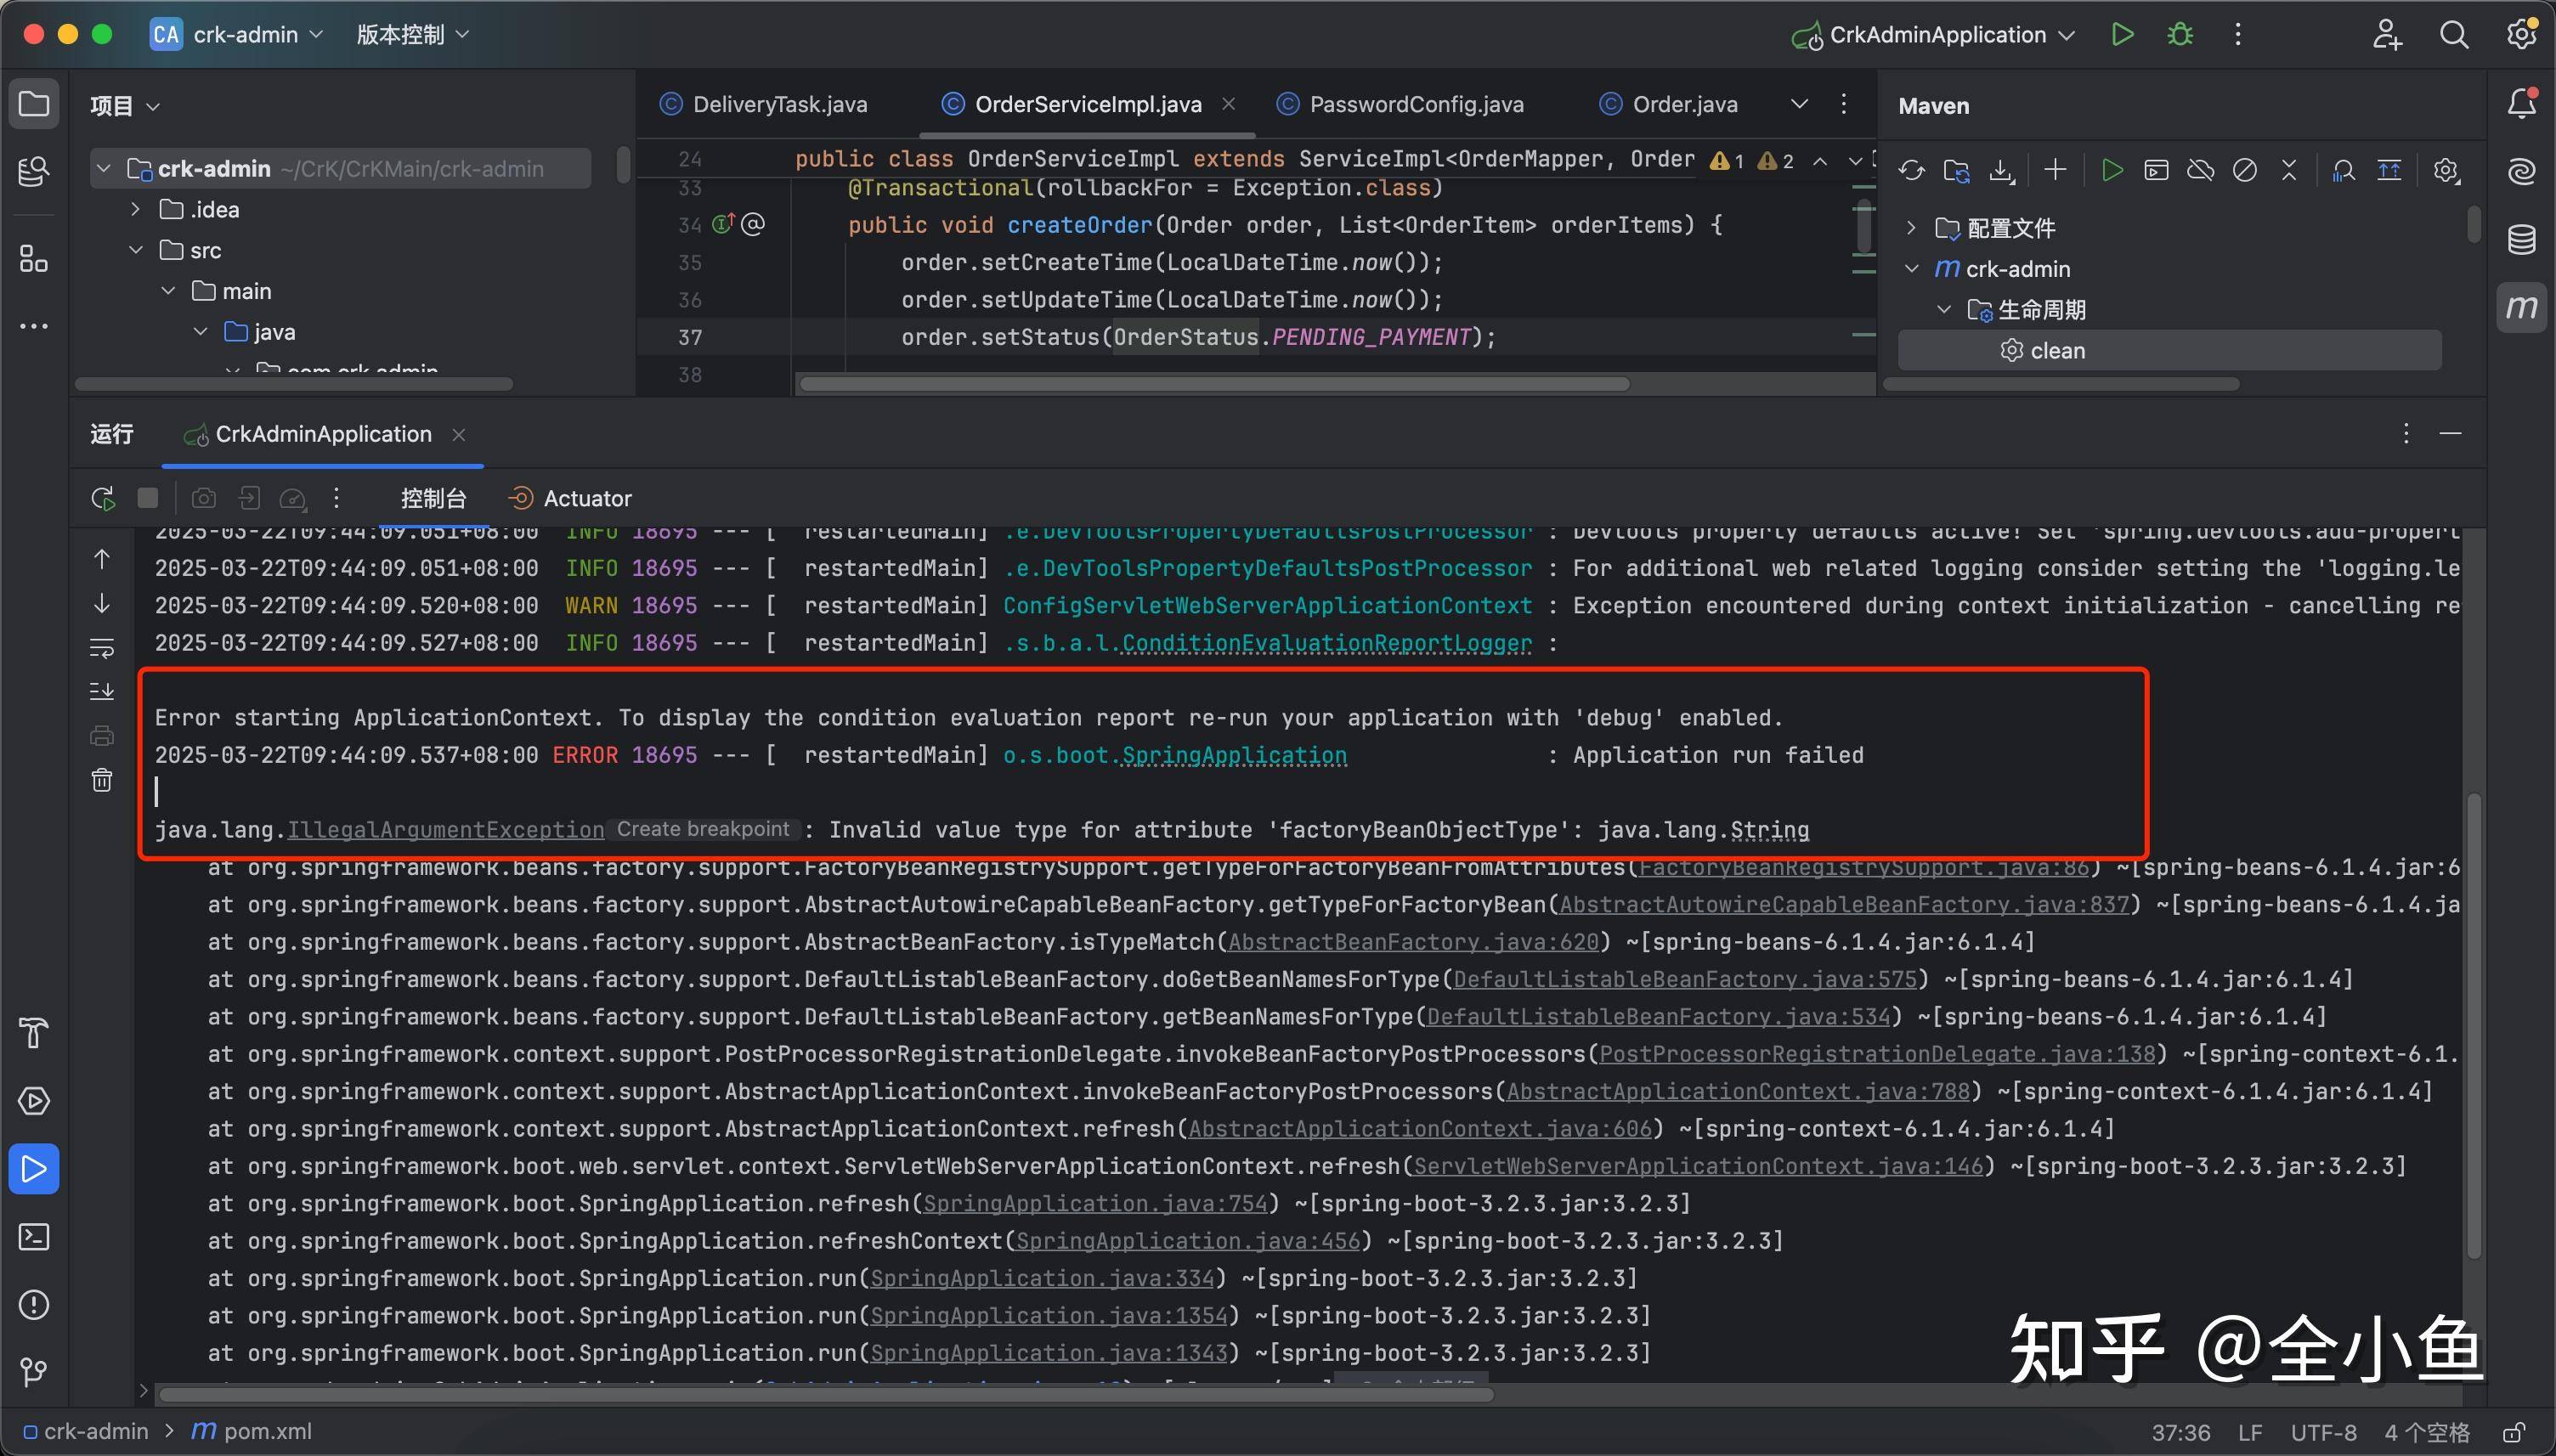This screenshot has width=2556, height=1456.
Task: Open cursor position 37:36 go-to-line
Action: [2181, 1432]
